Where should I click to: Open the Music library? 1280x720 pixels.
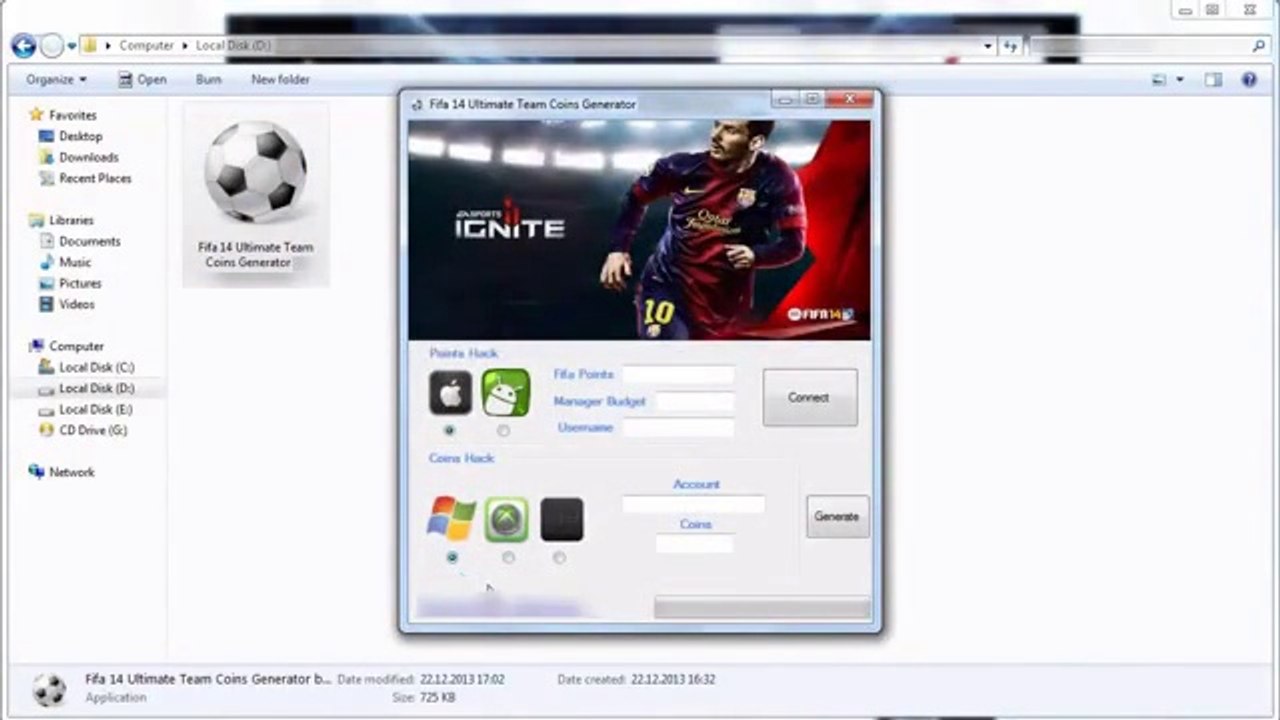(x=65, y=262)
